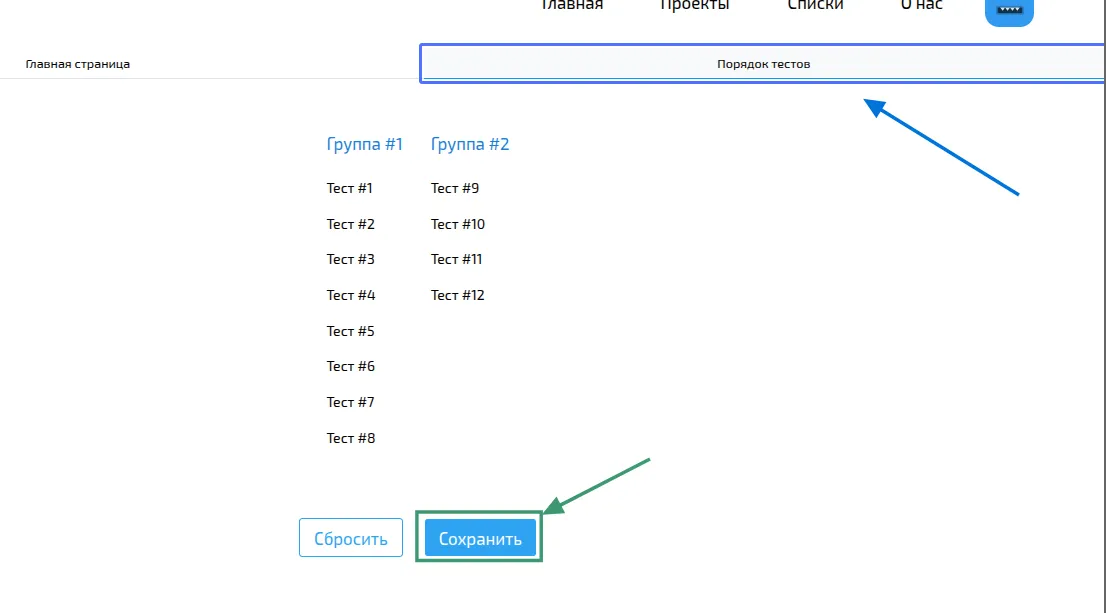Image resolution: width=1106 pixels, height=613 pixels.
Task: Click the Группа #1 heading
Action: 364,144
